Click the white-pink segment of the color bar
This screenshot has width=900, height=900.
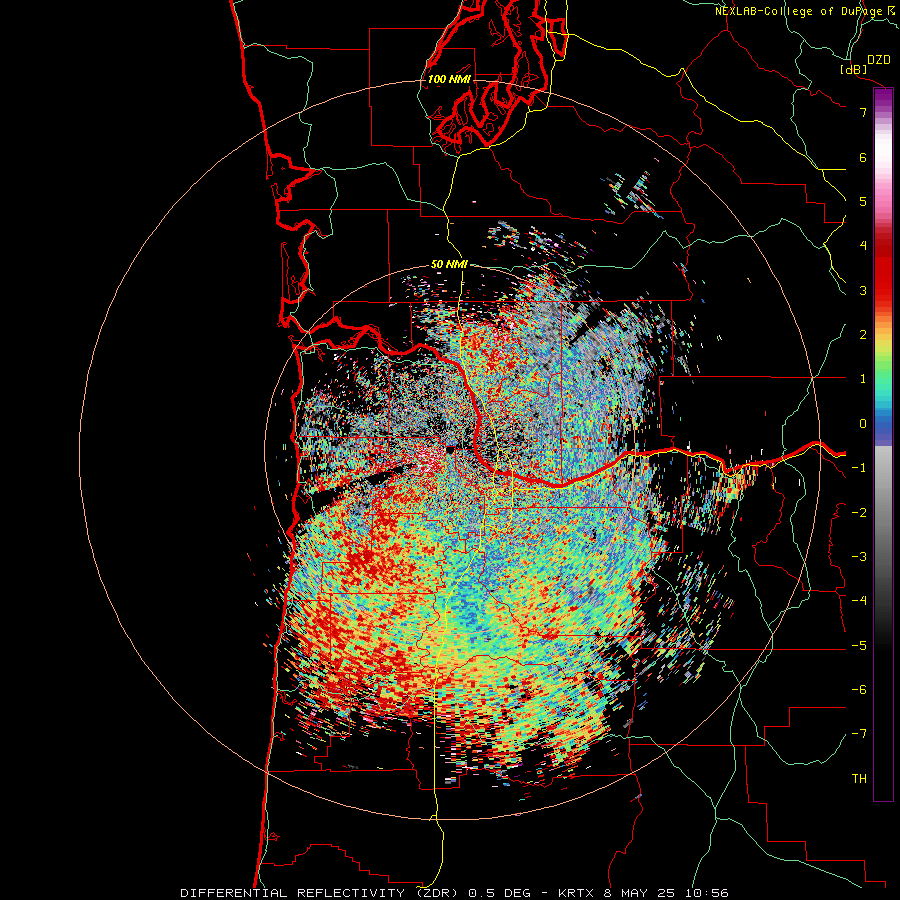click(x=883, y=166)
